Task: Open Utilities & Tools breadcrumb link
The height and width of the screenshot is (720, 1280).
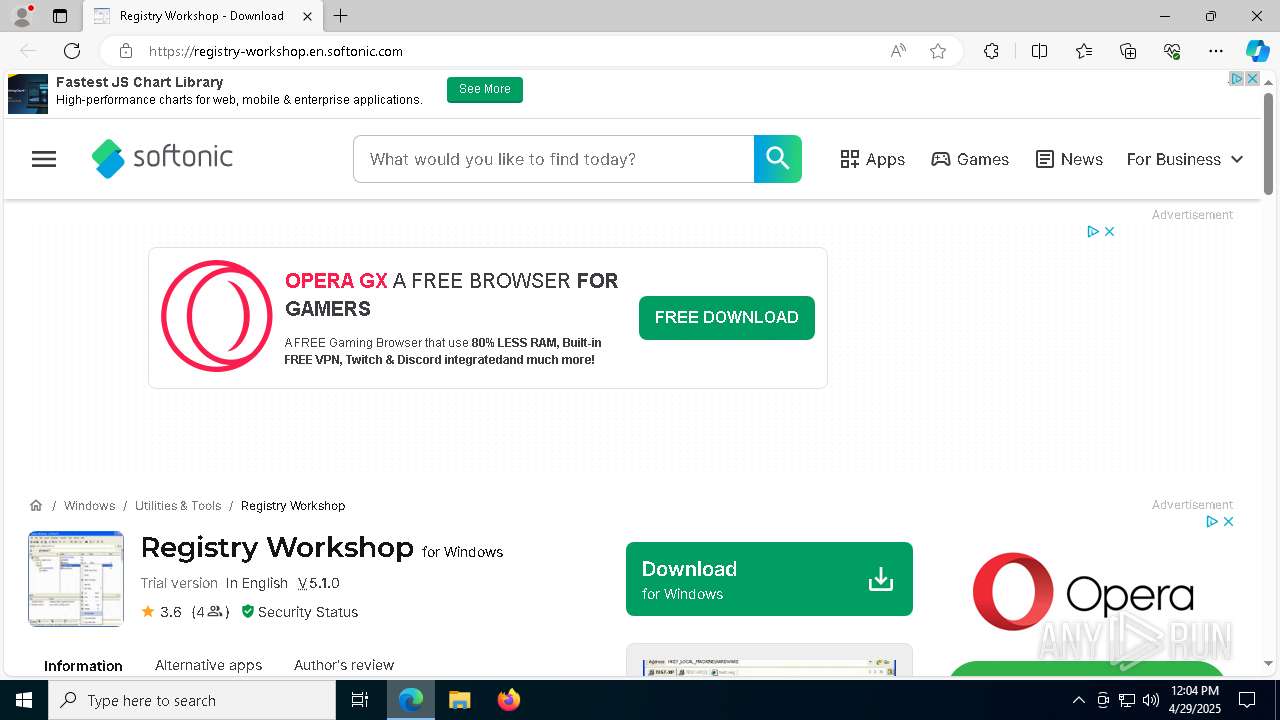Action: point(178,506)
